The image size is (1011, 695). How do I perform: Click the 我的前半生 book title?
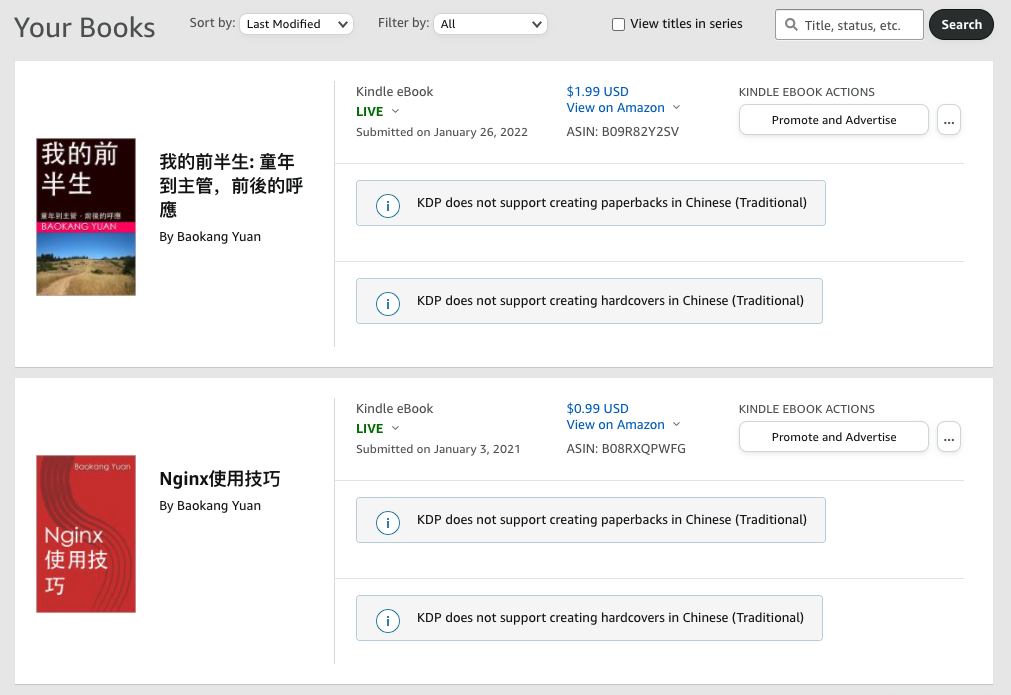coord(231,186)
